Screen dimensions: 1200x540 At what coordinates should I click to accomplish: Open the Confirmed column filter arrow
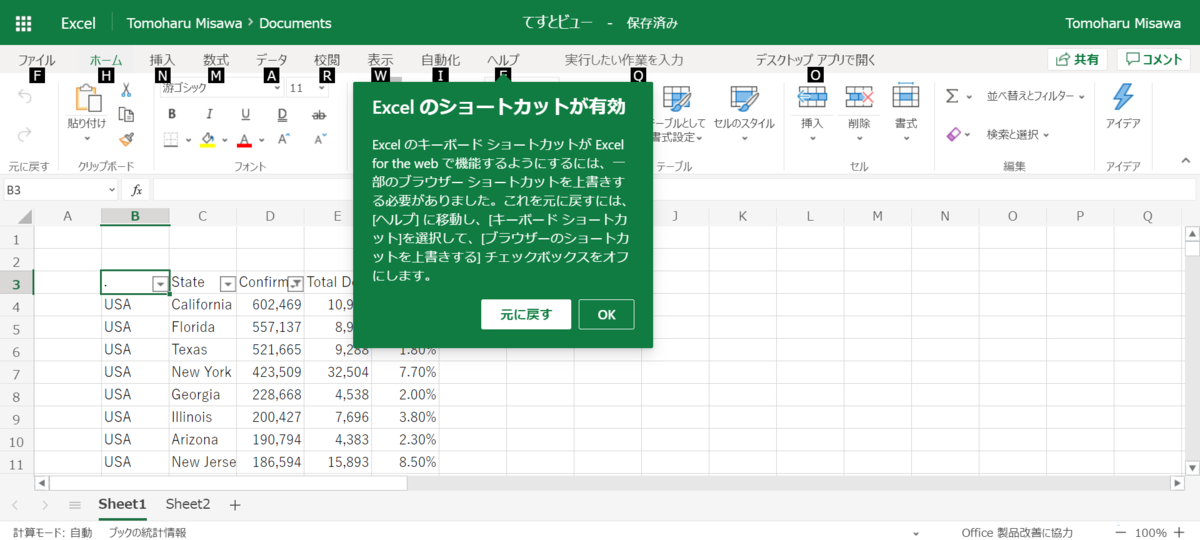295,284
